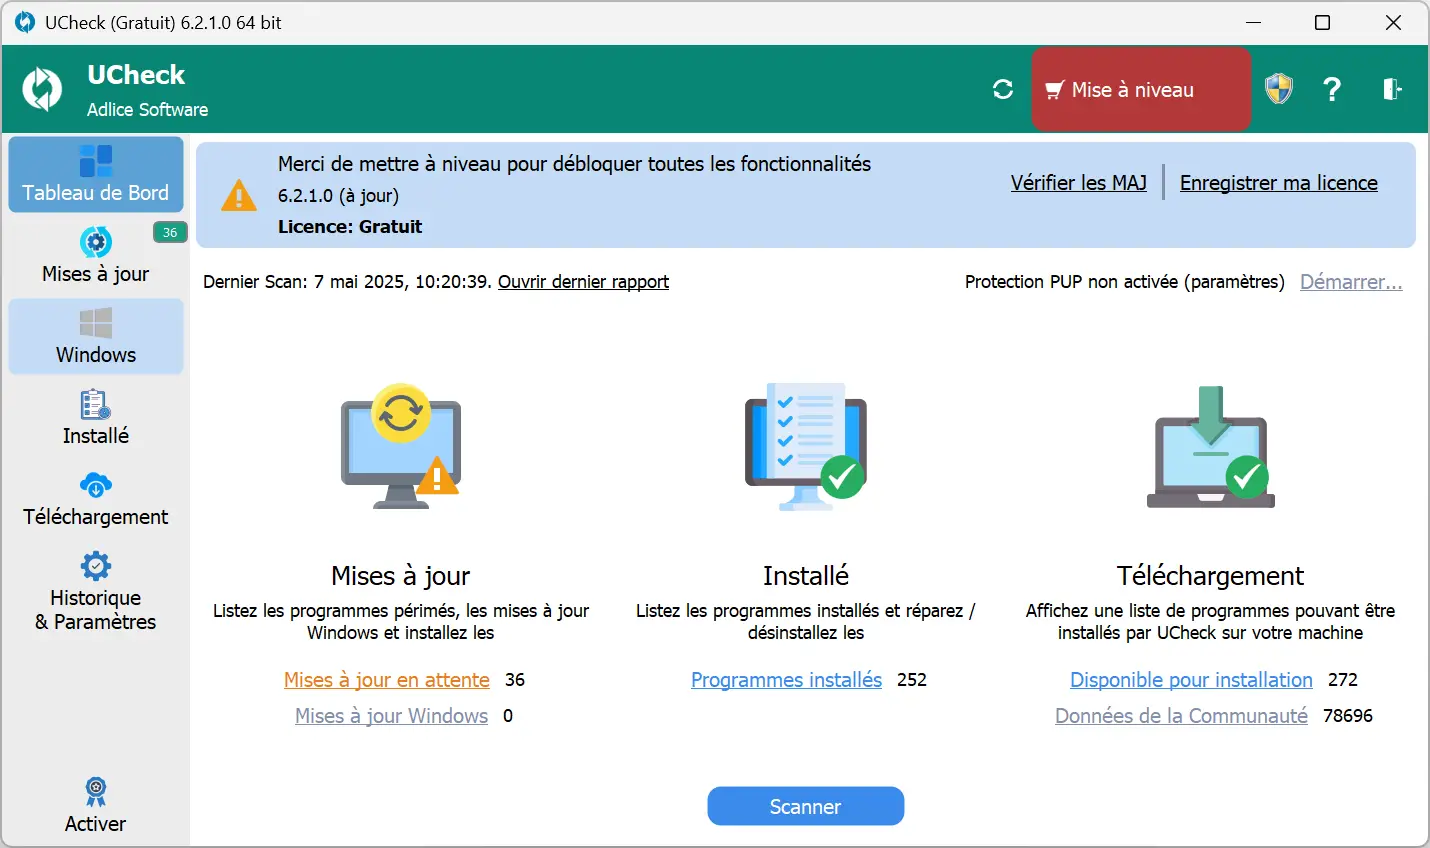The width and height of the screenshot is (1430, 848).
Task: Open the Windows sidebar tab
Action: tap(96, 336)
